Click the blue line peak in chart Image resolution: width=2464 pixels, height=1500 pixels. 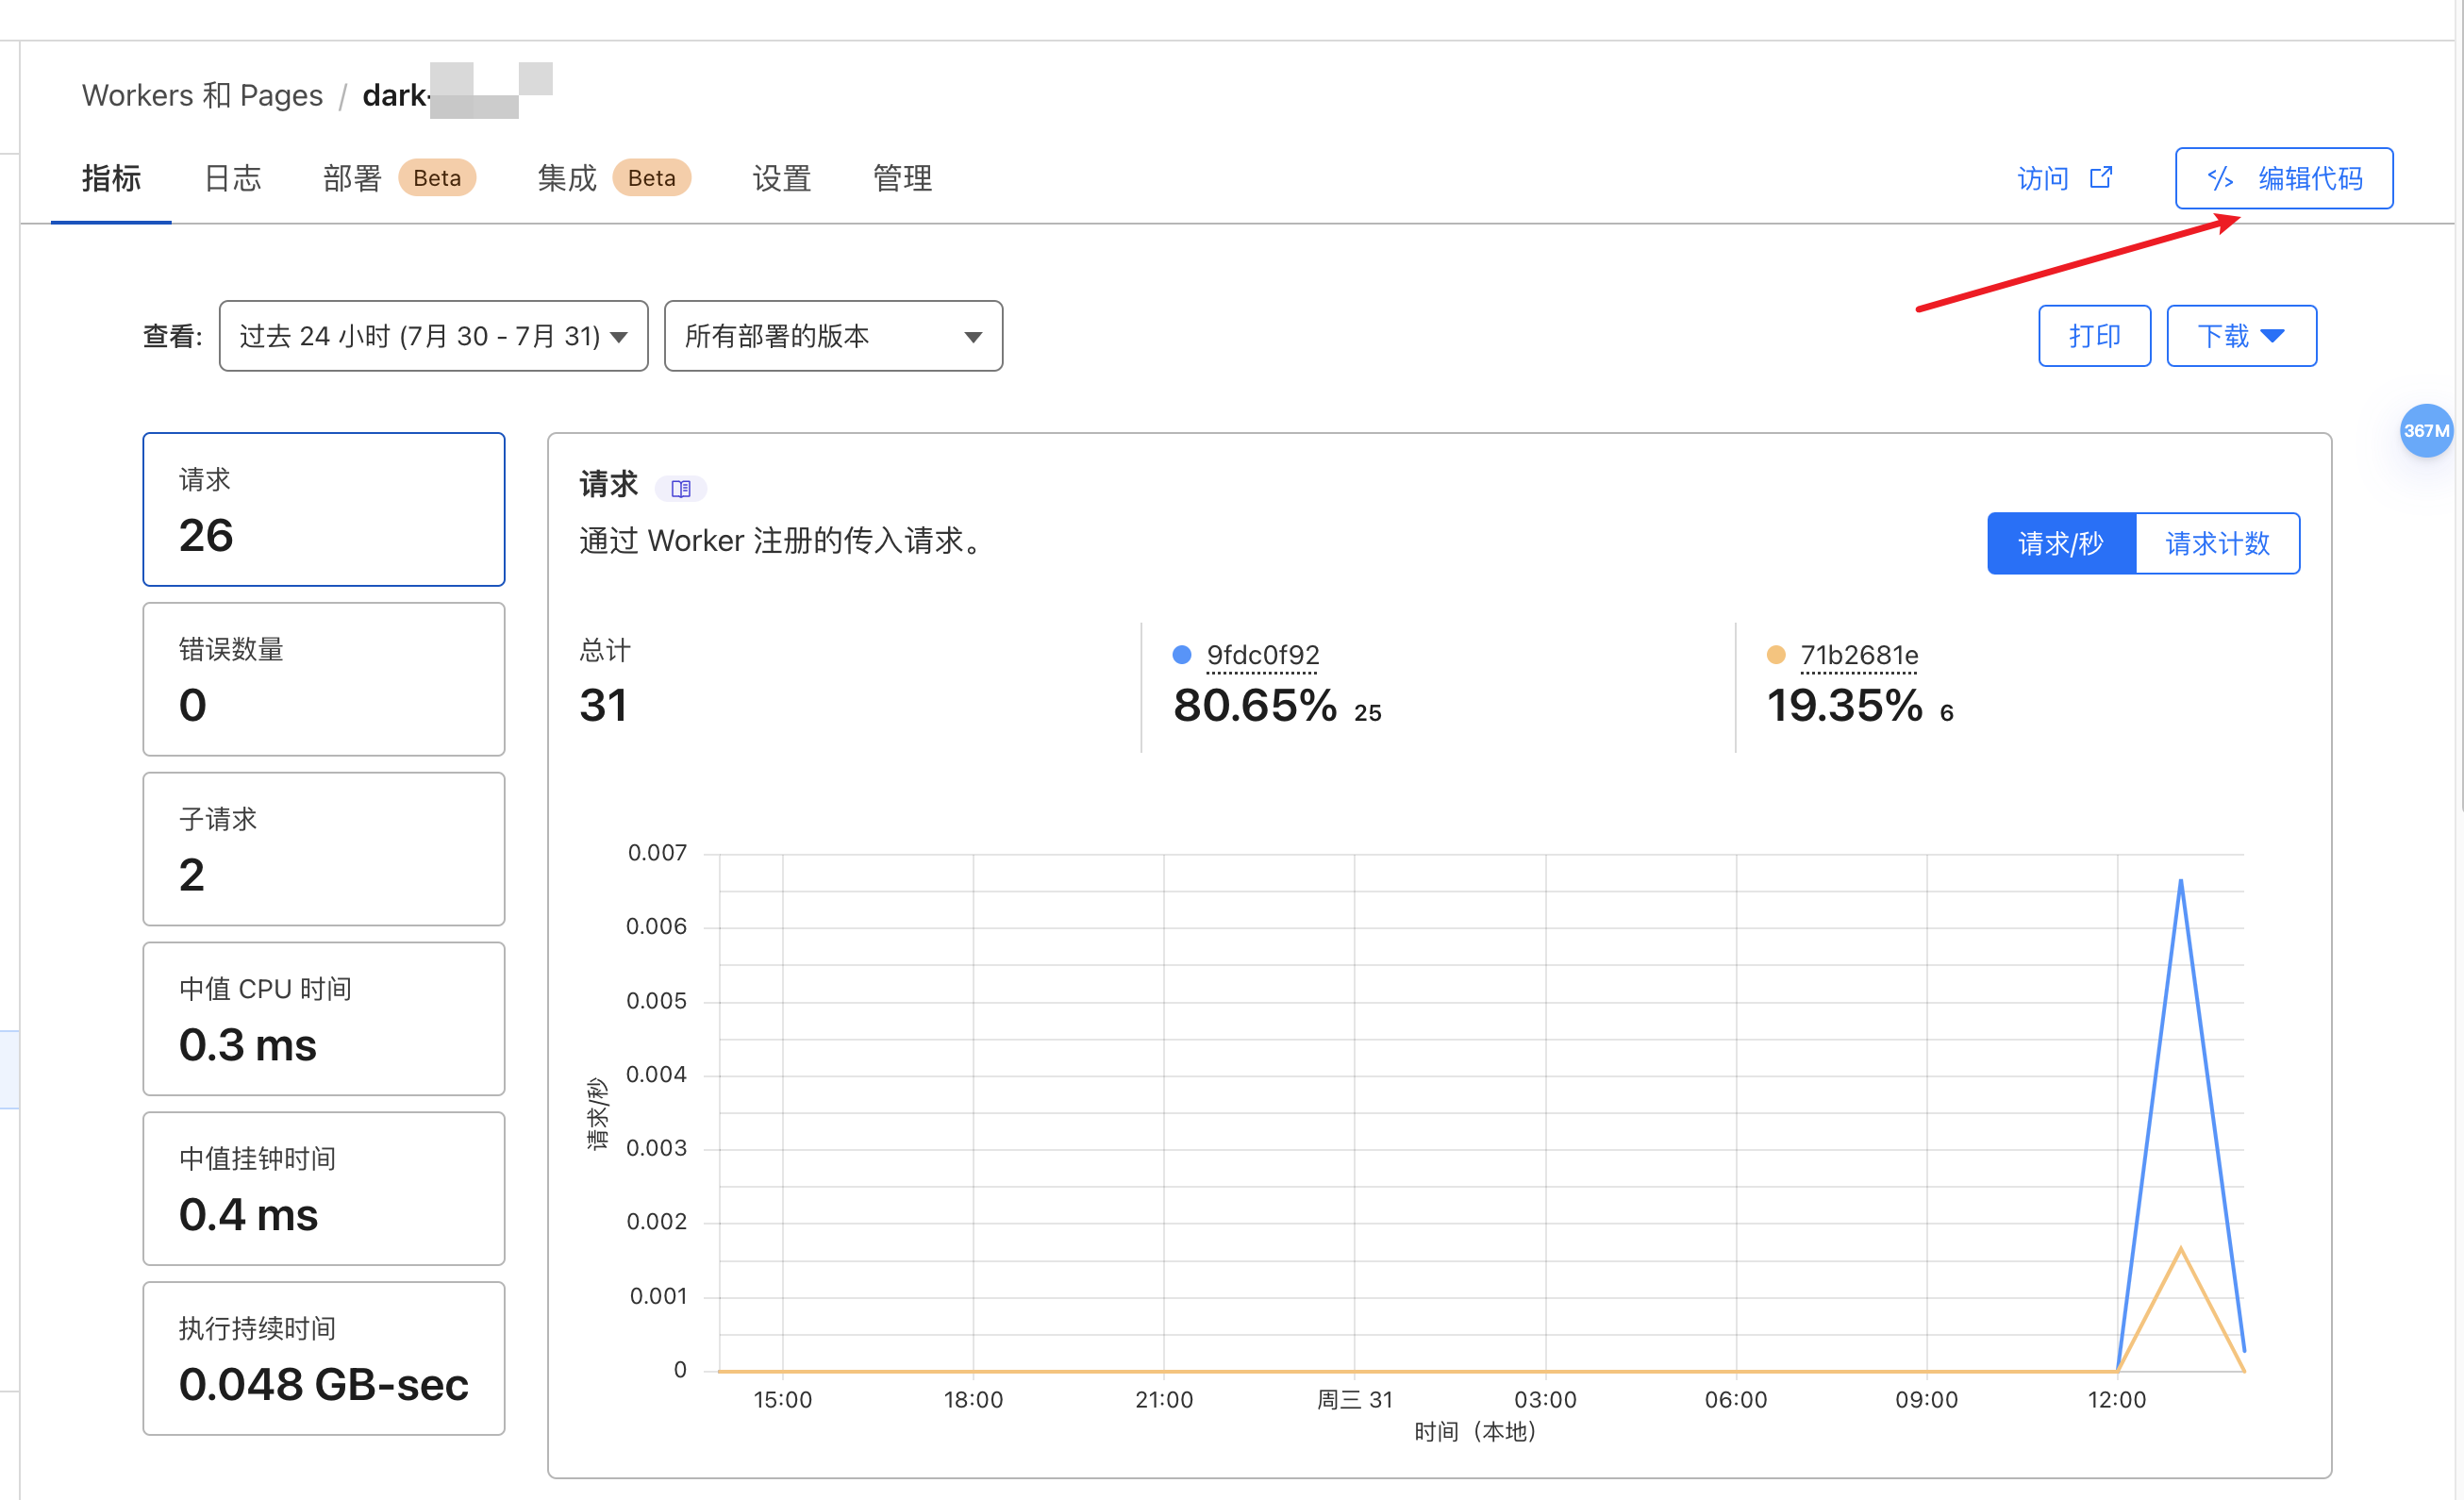click(2180, 881)
